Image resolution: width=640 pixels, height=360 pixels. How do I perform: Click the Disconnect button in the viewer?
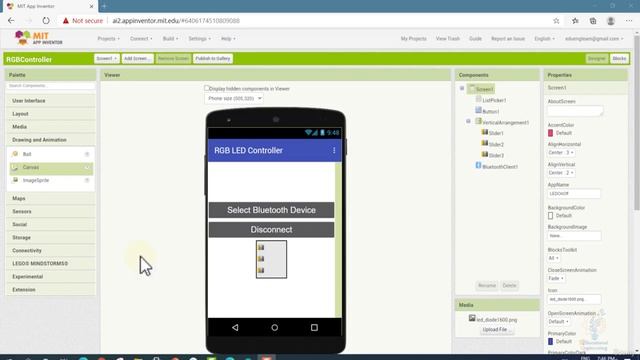click(x=271, y=229)
